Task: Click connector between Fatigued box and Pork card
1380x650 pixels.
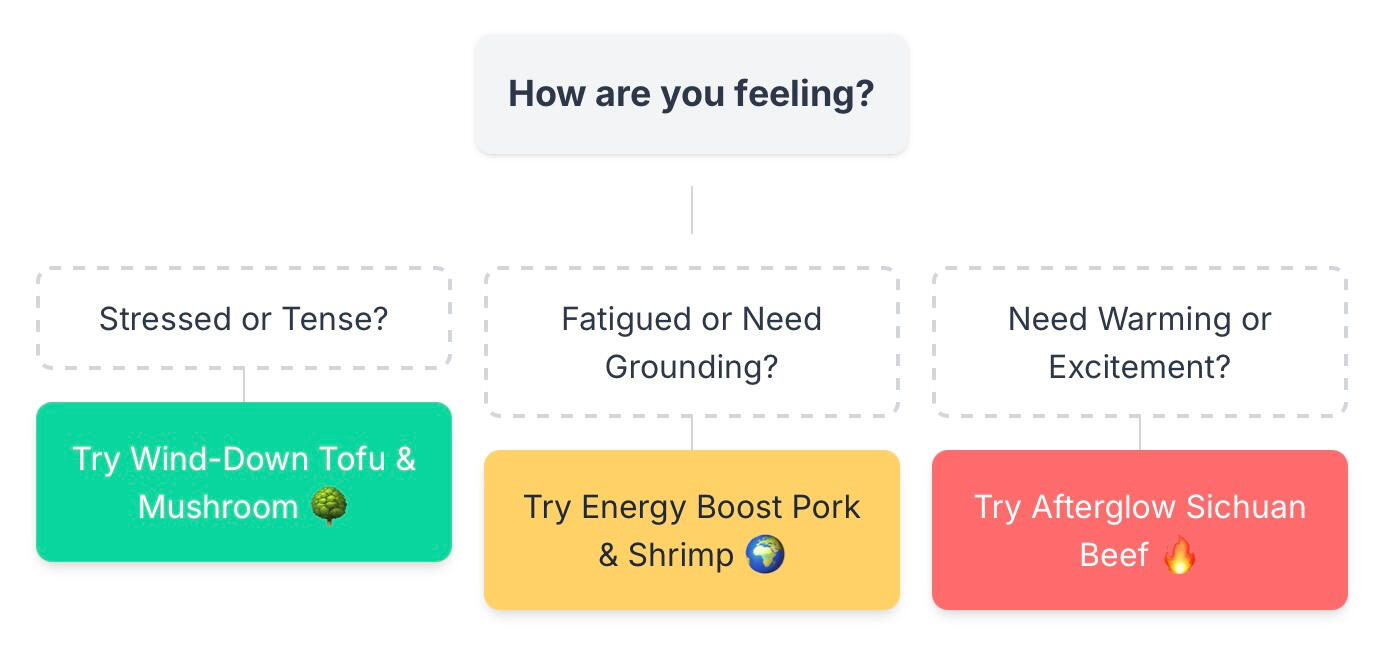Action: 692,434
